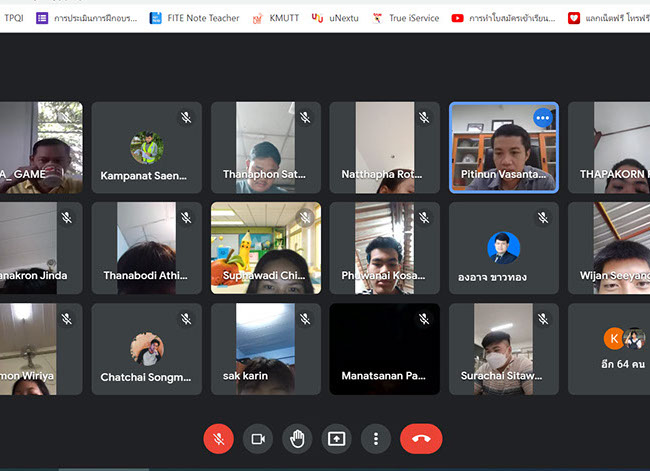
Task: Click muted mic icon on Surachai Sitaw tile
Action: point(543,319)
